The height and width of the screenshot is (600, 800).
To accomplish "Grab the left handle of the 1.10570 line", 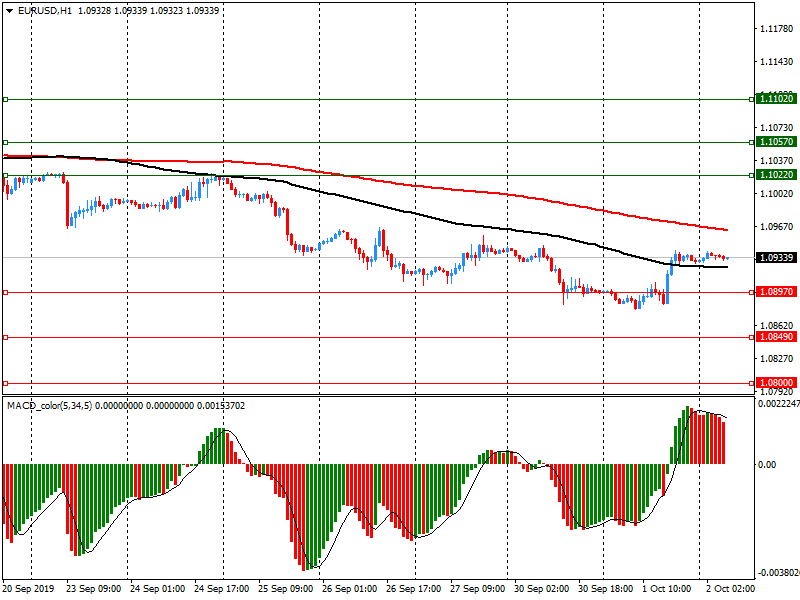I will 6,142.
